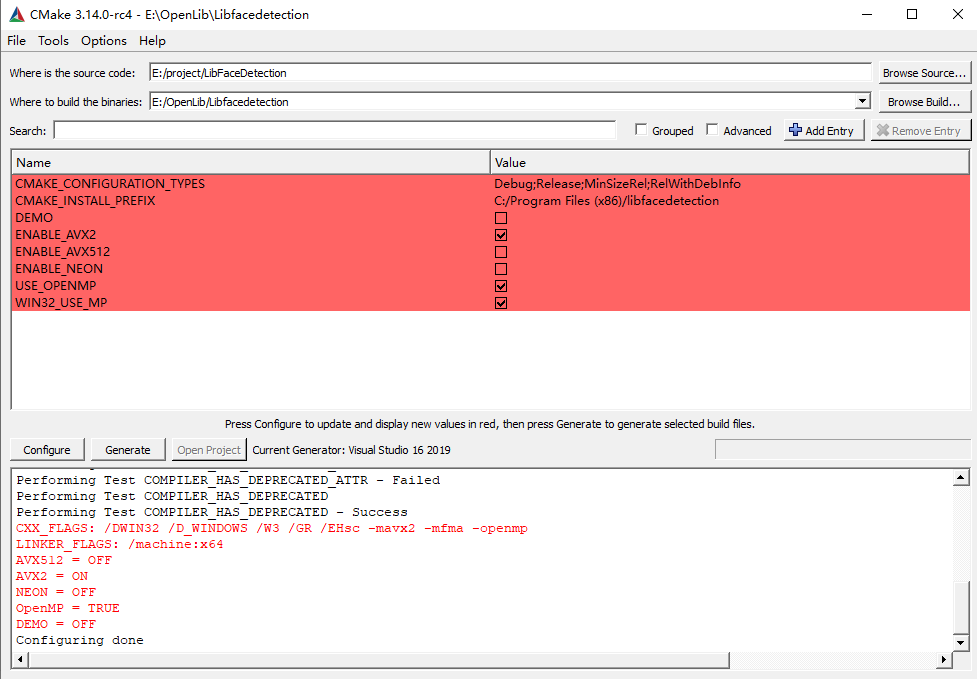The height and width of the screenshot is (679, 977).
Task: Select the DEMO entry name
Action: tap(34, 218)
